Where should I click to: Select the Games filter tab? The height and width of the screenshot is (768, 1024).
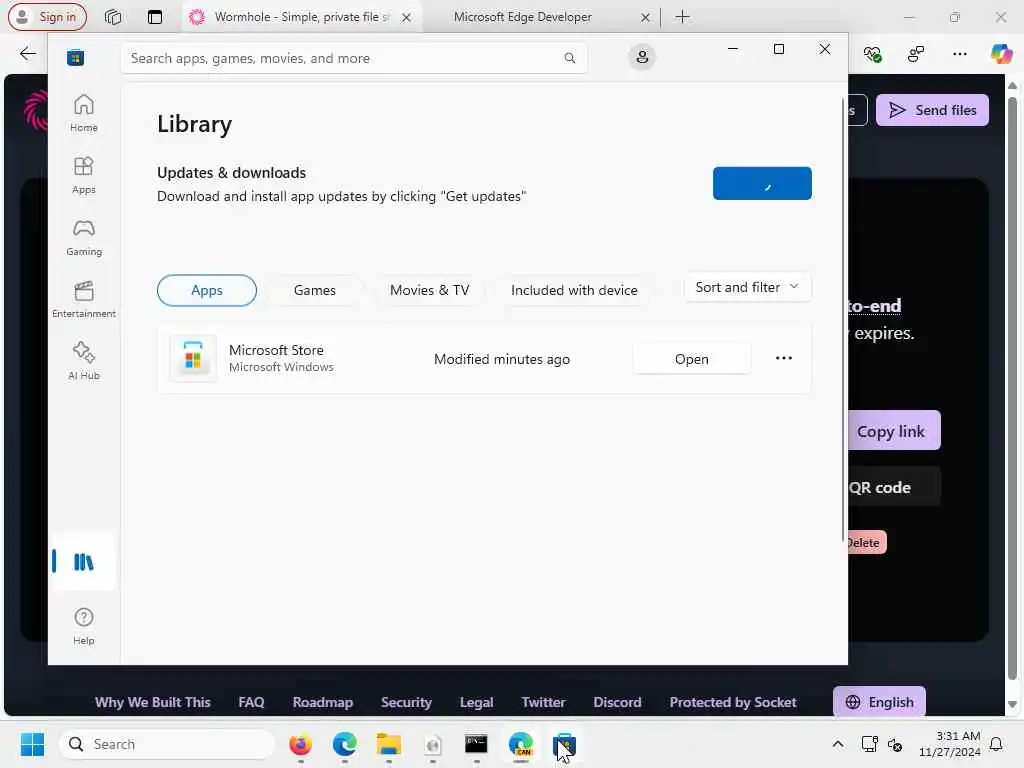coord(315,290)
